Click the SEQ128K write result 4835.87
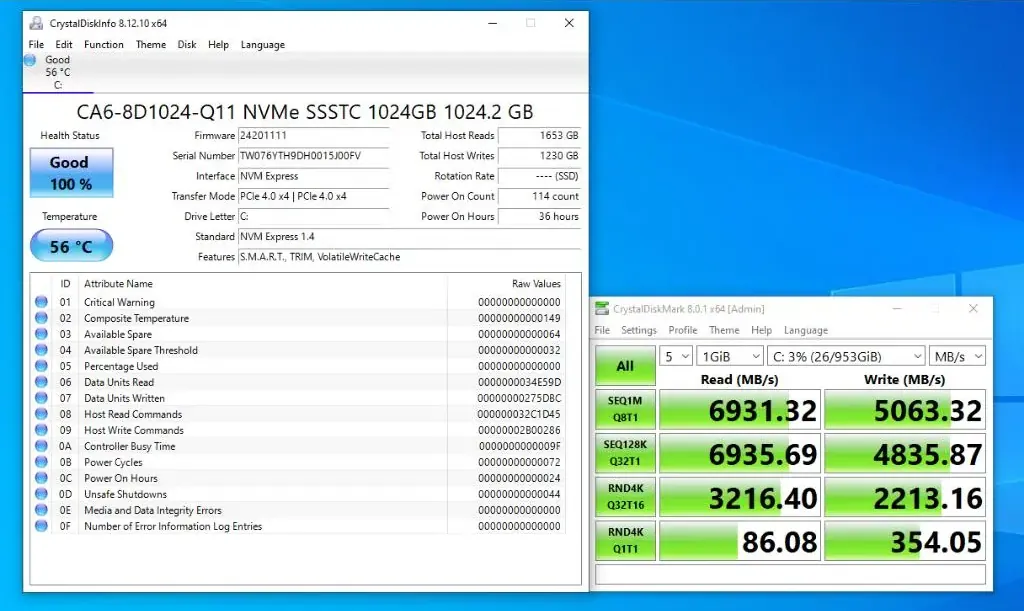Screen dimensions: 1024x611 (x=904, y=453)
